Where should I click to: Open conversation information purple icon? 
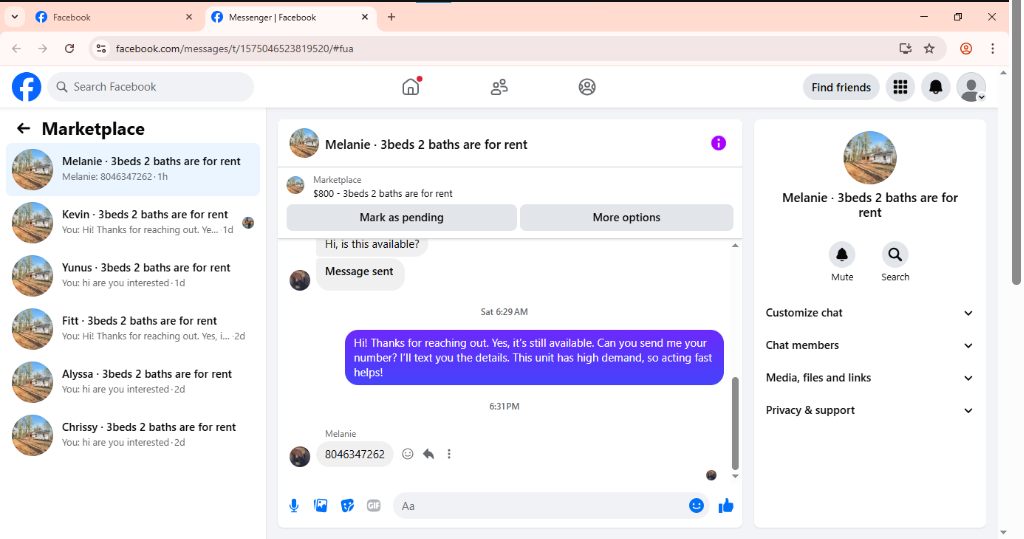click(x=718, y=143)
